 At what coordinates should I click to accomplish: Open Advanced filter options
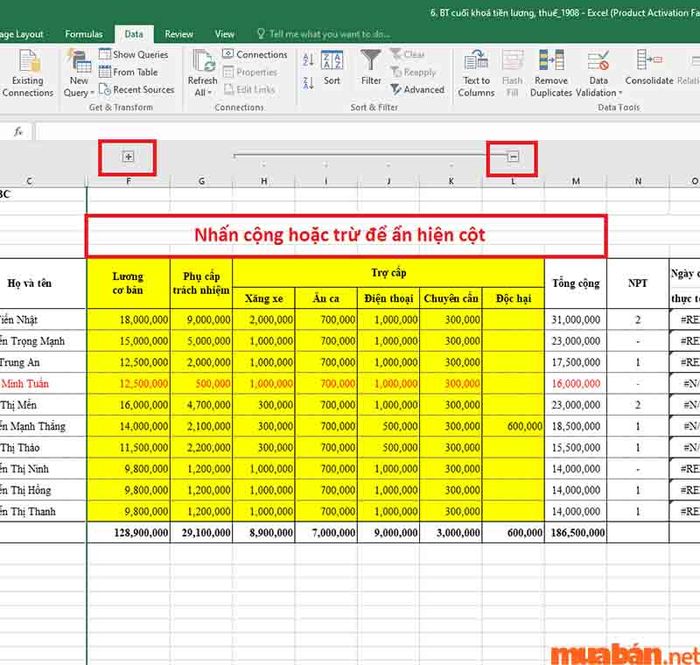(417, 90)
